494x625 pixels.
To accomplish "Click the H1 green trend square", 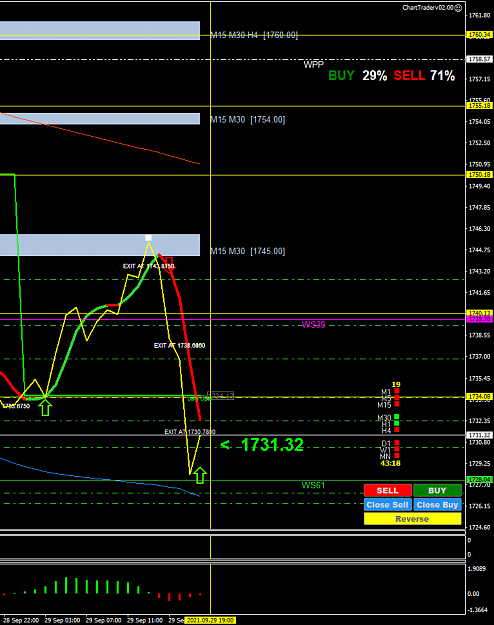I will pyautogui.click(x=397, y=423).
